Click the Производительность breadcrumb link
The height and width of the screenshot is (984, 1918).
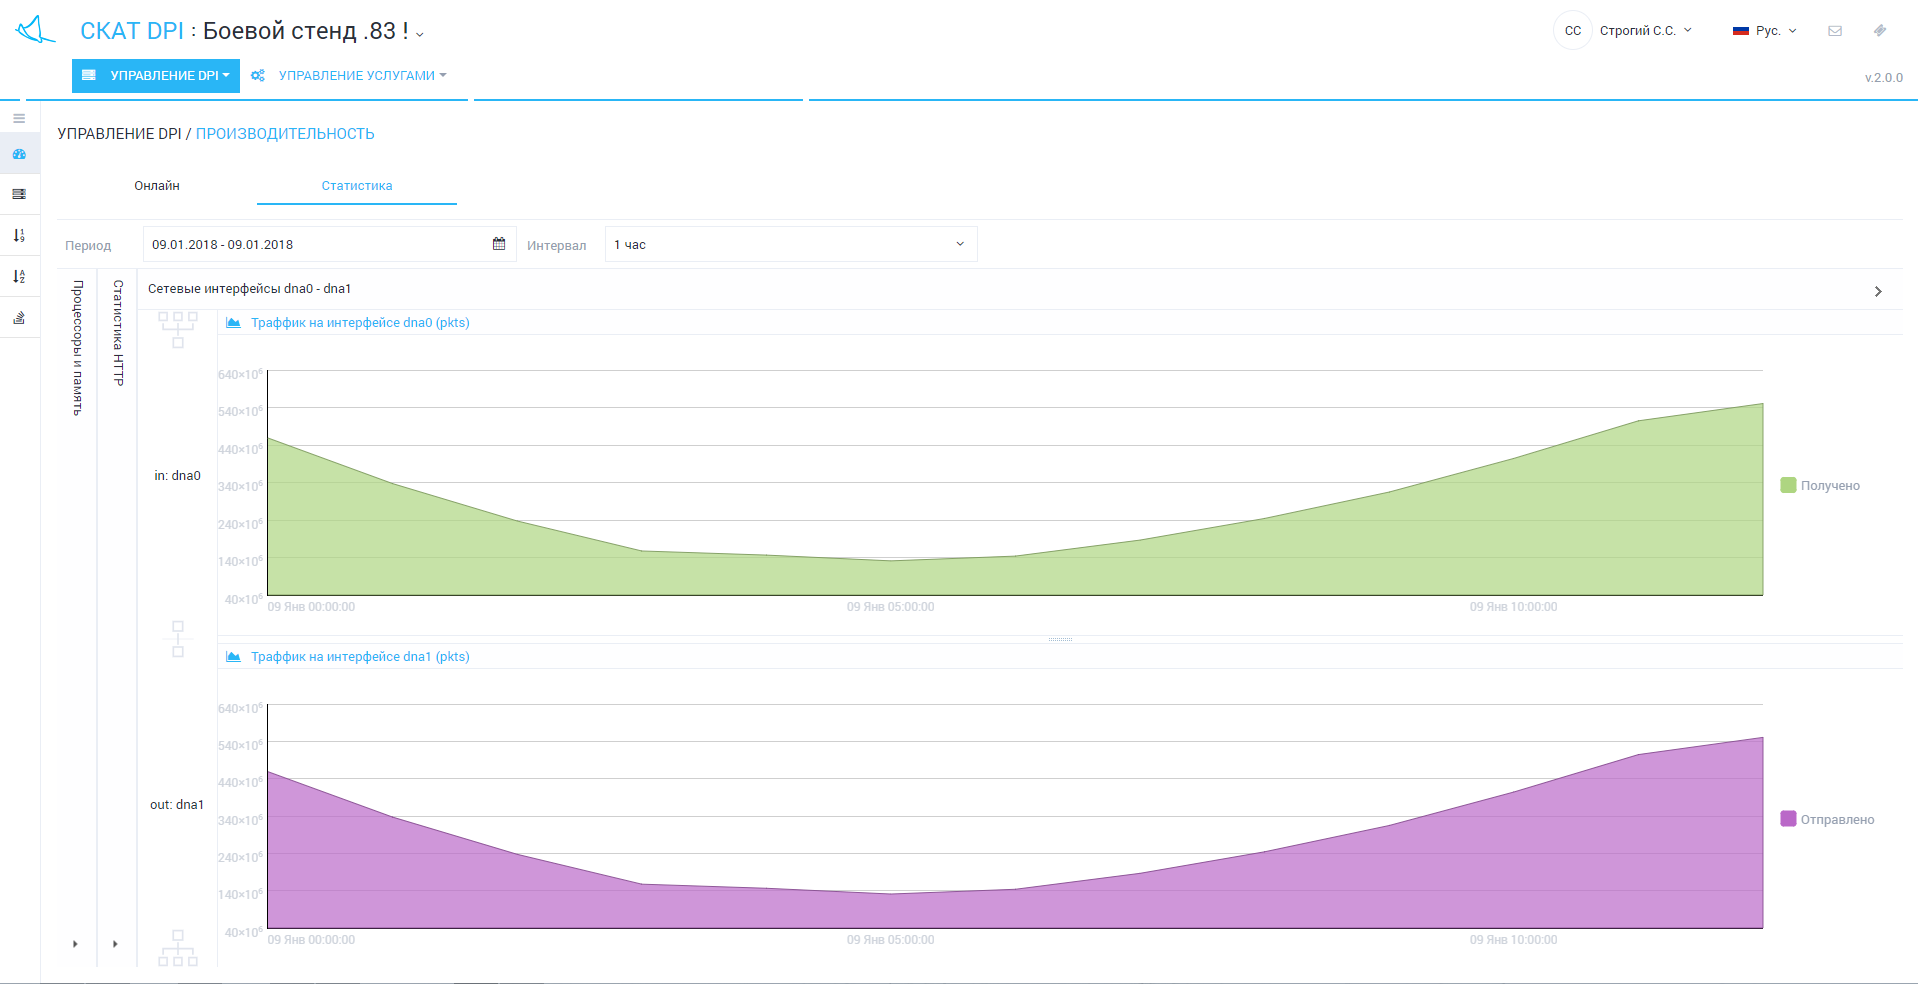[x=285, y=134]
